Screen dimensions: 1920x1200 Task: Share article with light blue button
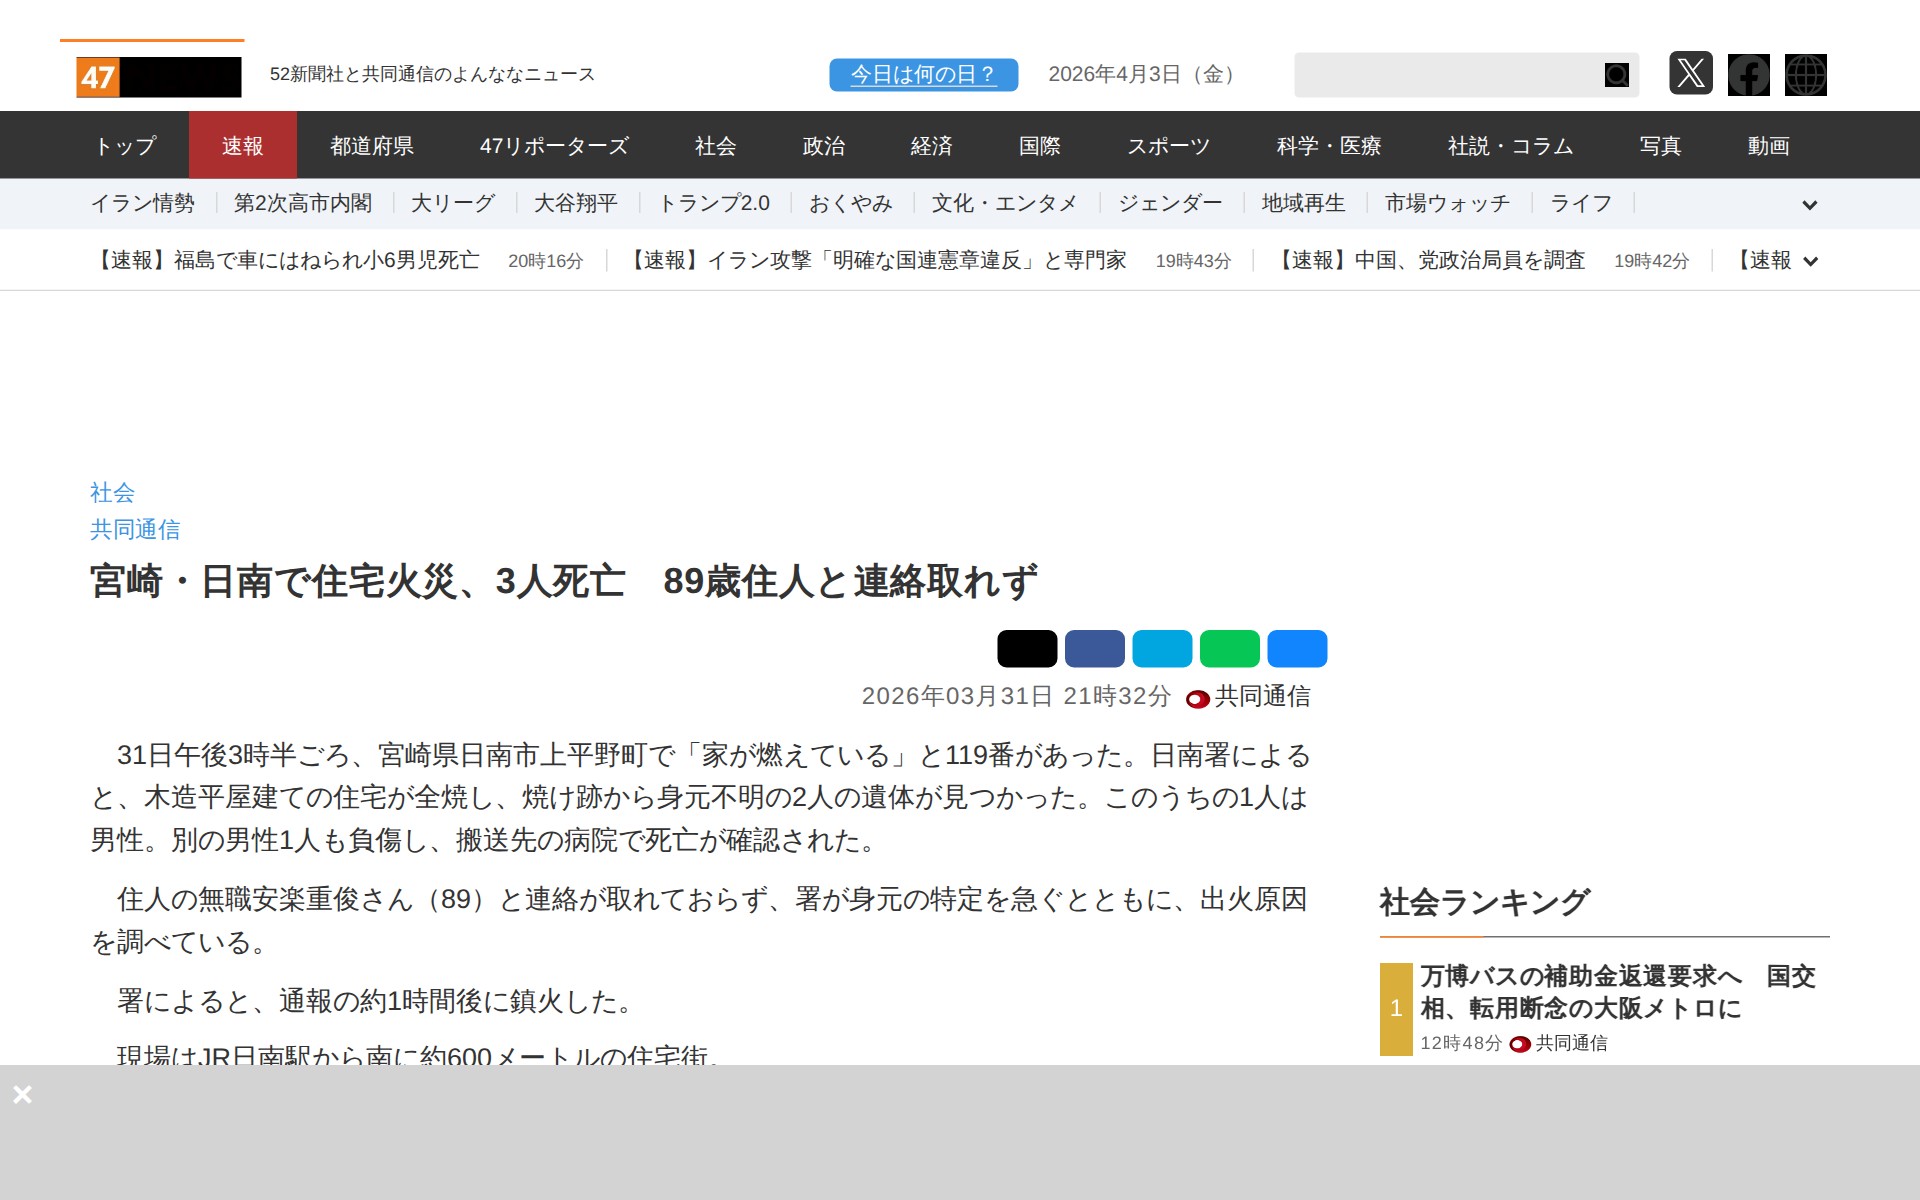(1162, 649)
